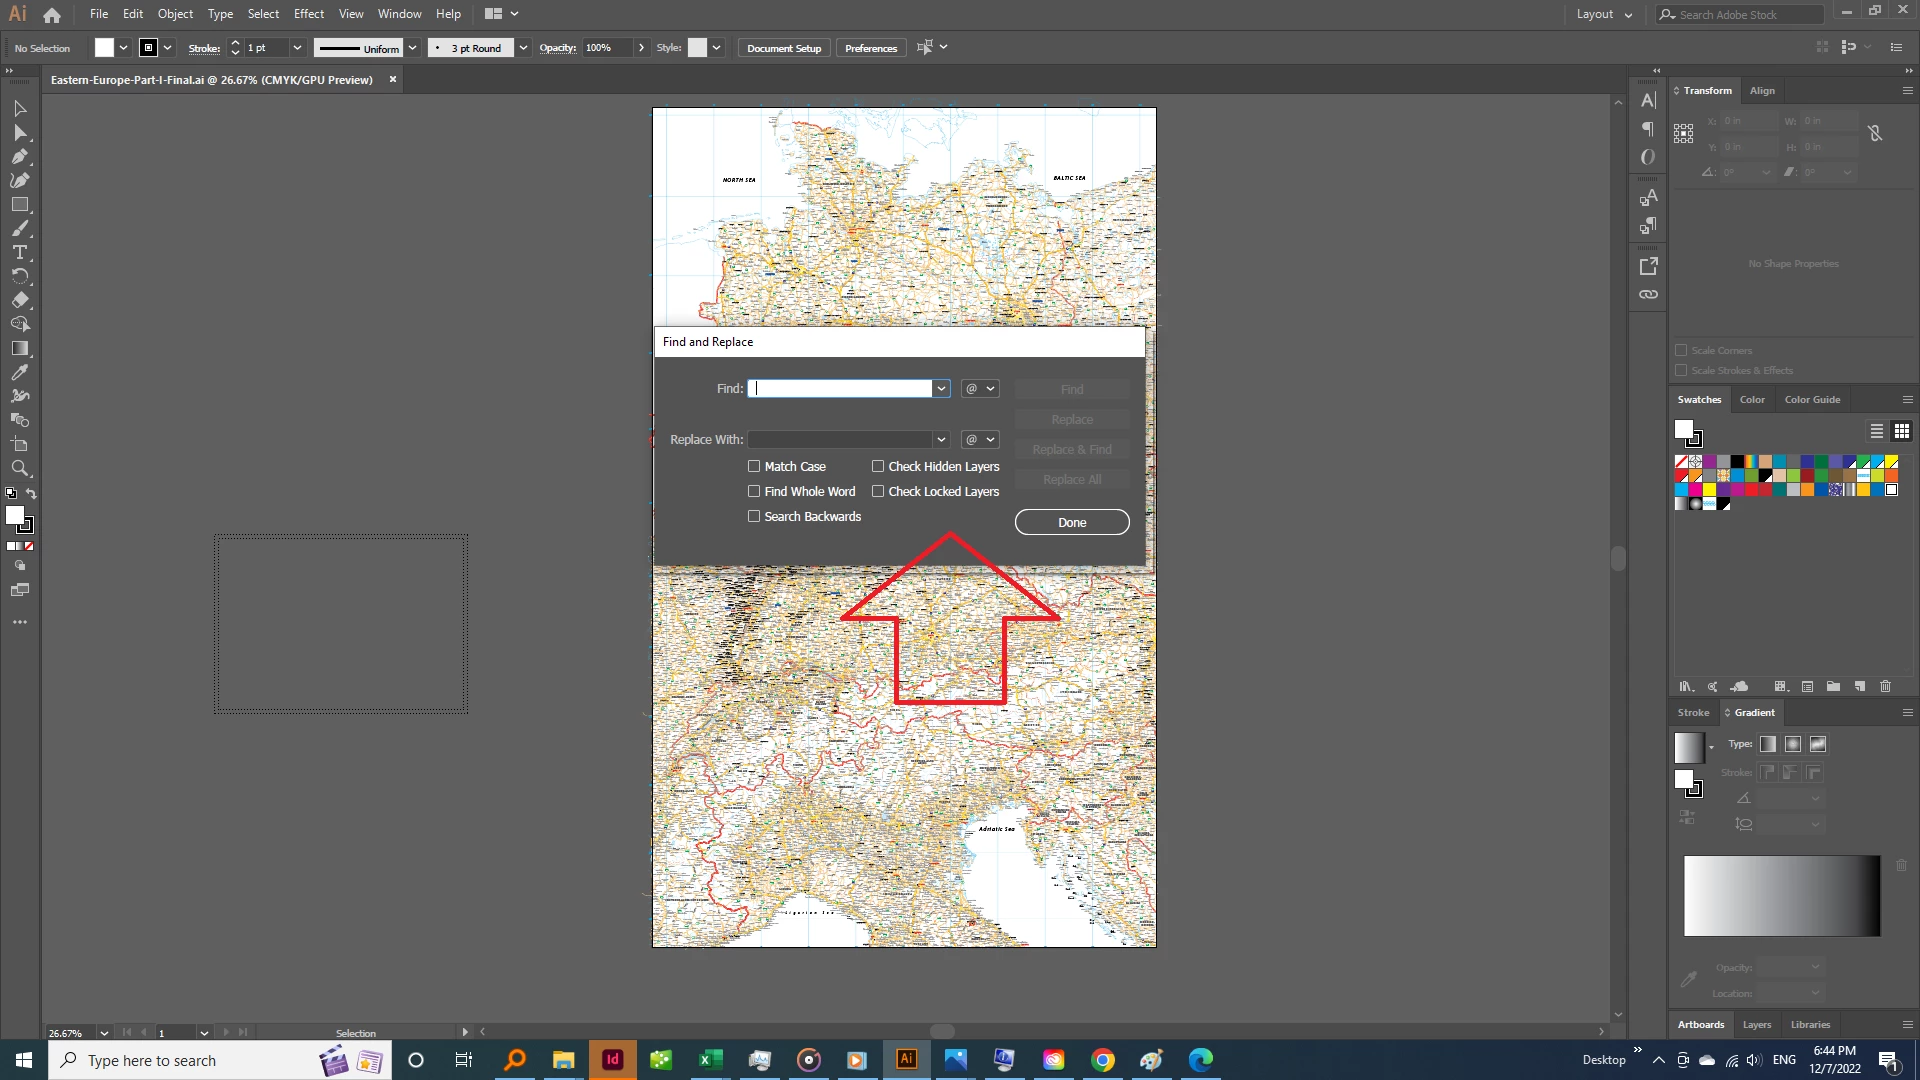This screenshot has height=1080, width=1920.
Task: Switch to the Layers panel tab
Action: (x=1756, y=1024)
